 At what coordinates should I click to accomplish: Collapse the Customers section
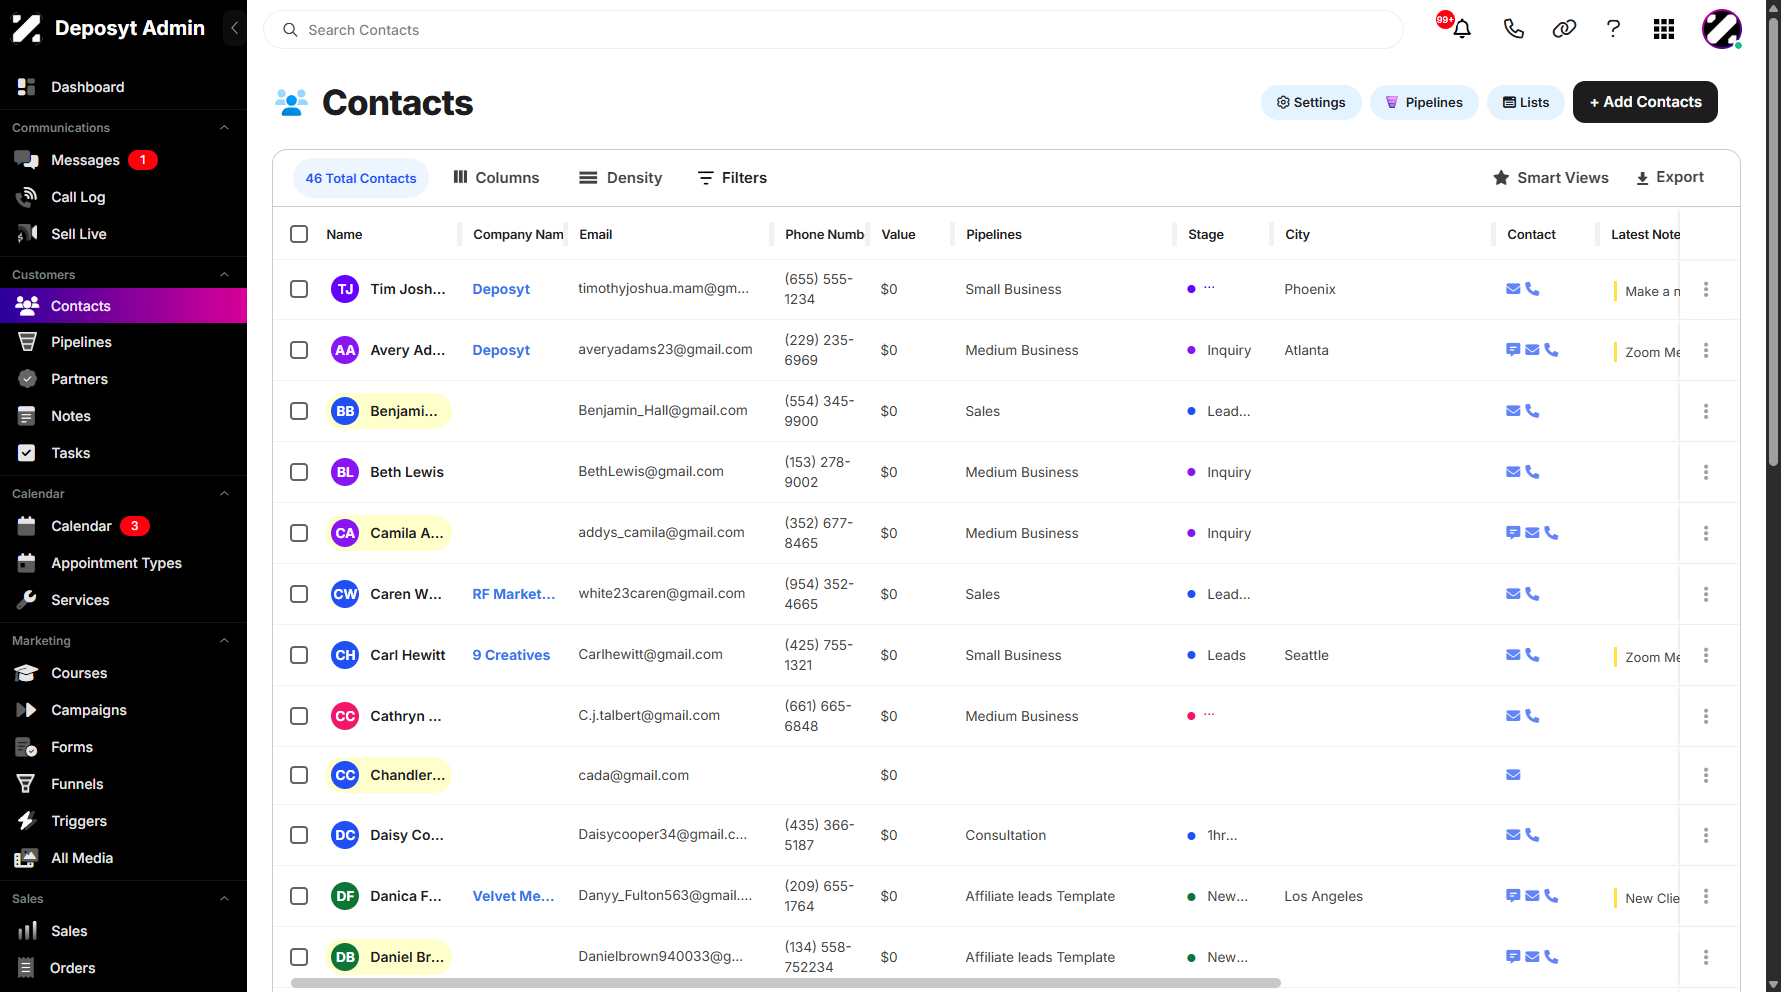(x=224, y=275)
